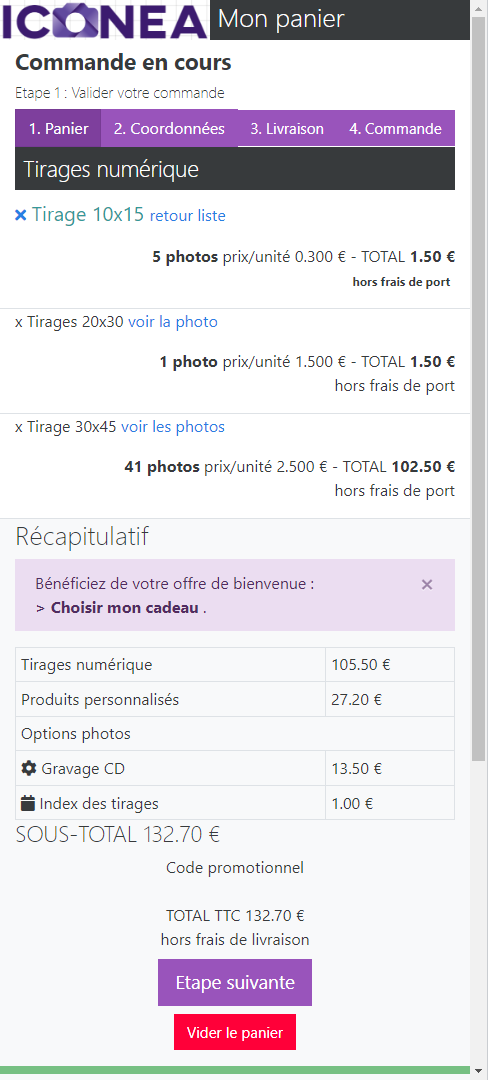Viewport: 488px width, 1080px height.
Task: Remove Tirage 10x15 with blue X icon
Action: click(x=21, y=216)
